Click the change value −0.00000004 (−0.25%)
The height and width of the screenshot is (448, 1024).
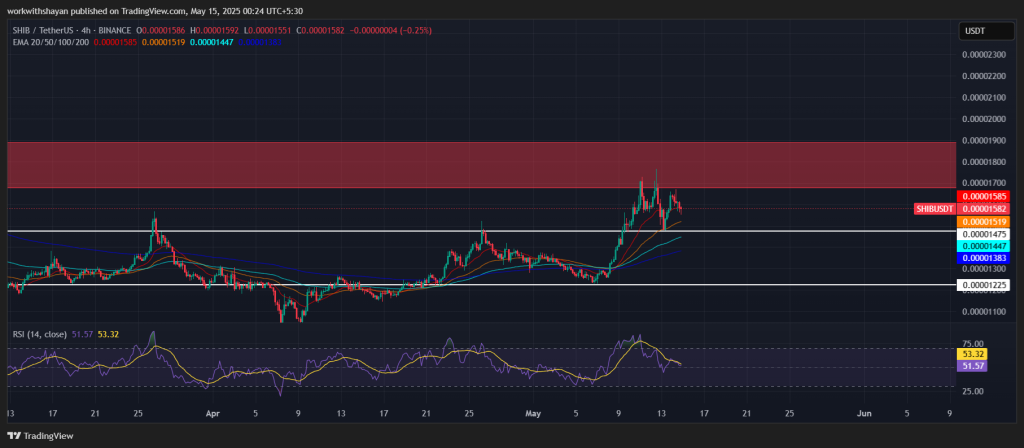click(x=389, y=31)
